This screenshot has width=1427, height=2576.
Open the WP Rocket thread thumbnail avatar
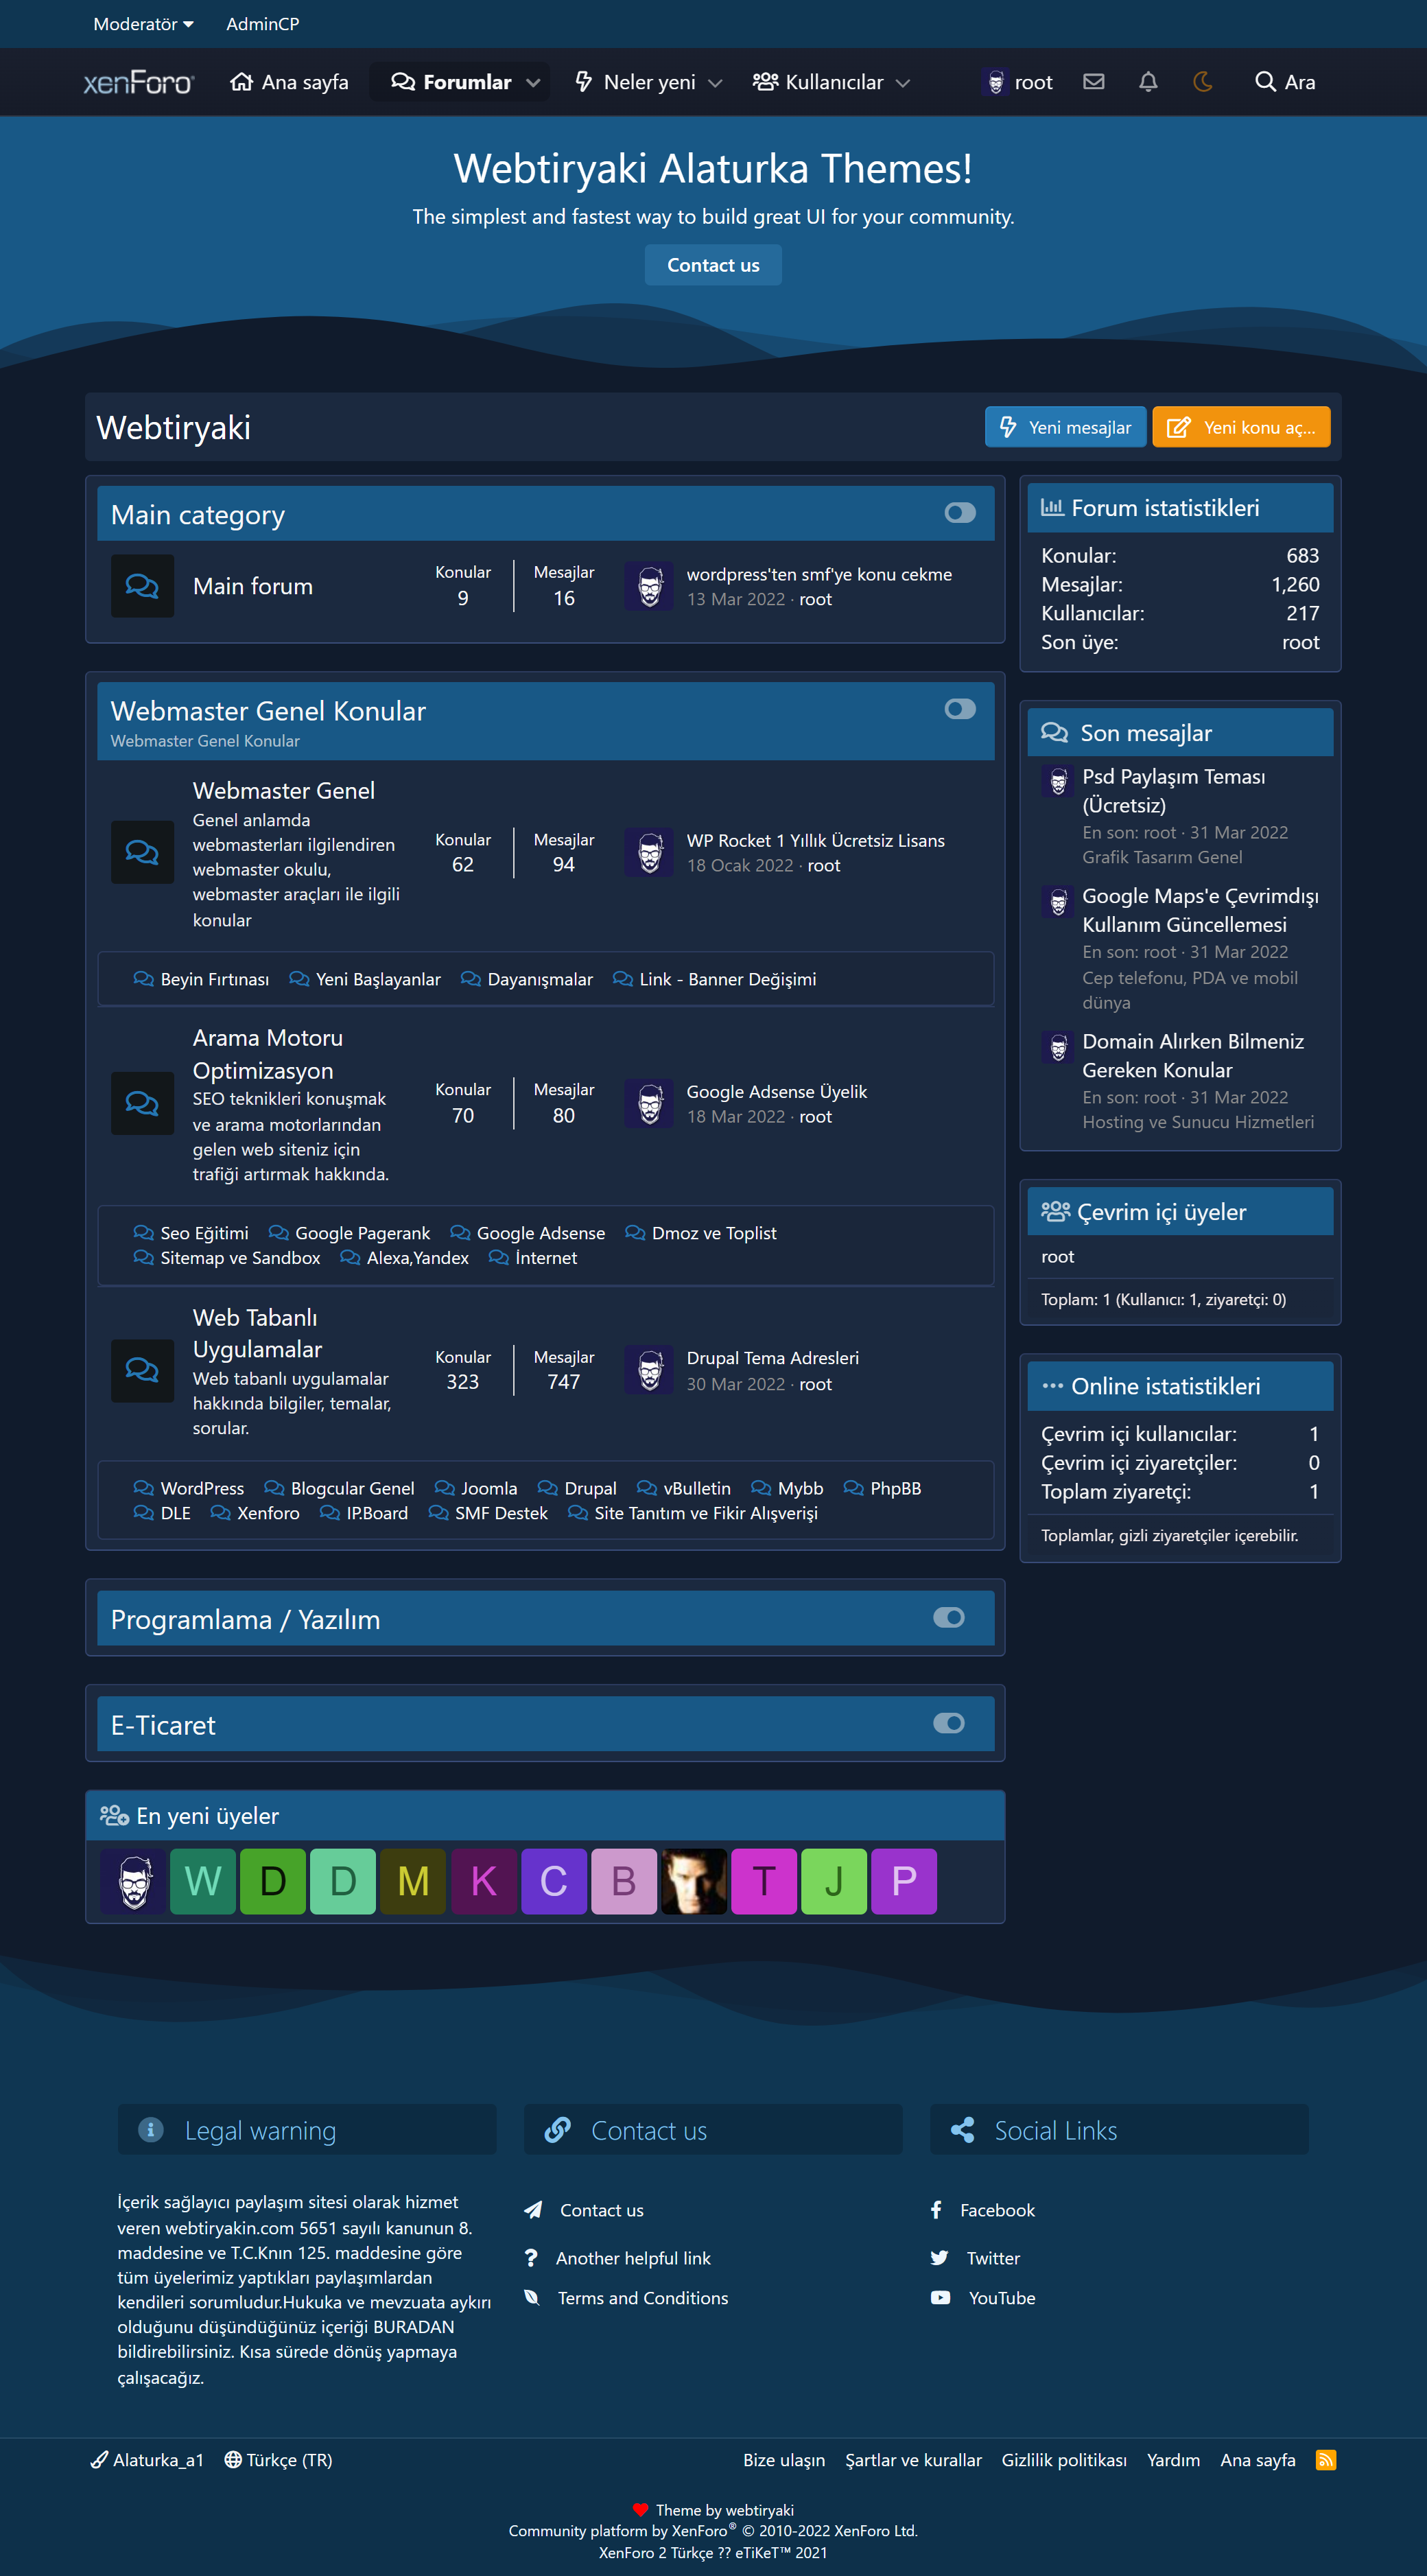coord(648,853)
